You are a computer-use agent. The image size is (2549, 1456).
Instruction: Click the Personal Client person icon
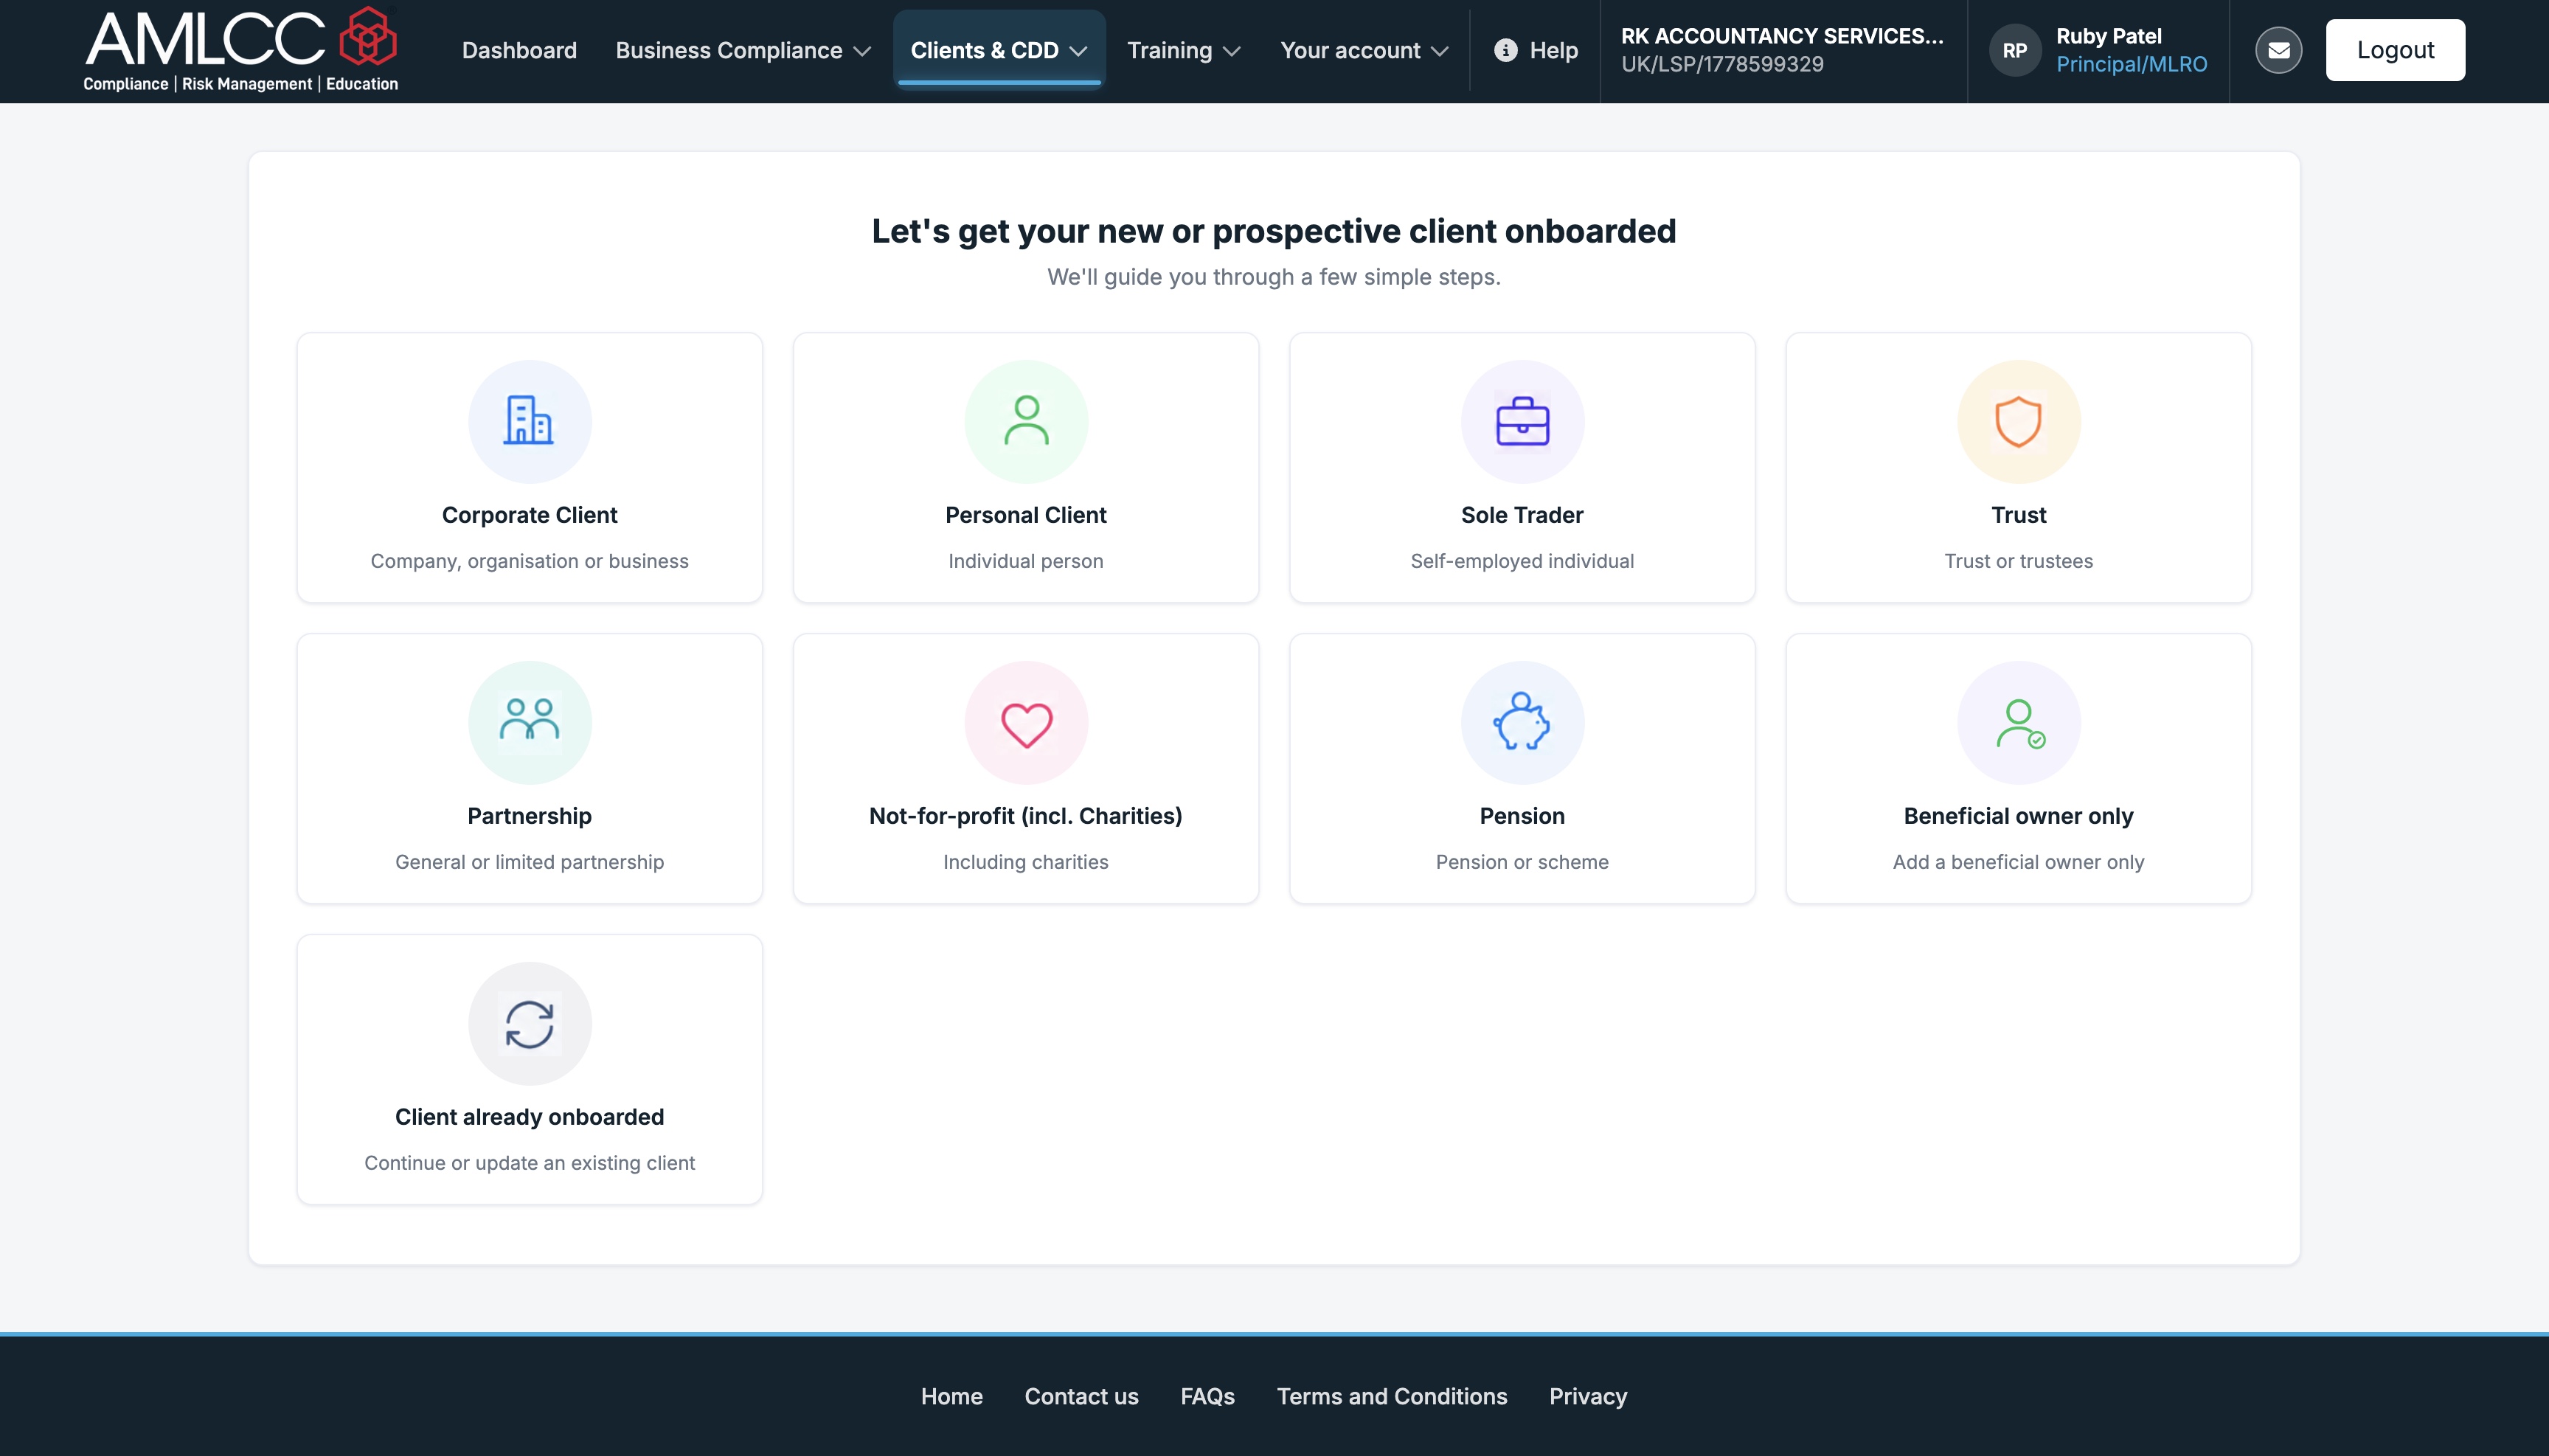(x=1026, y=421)
